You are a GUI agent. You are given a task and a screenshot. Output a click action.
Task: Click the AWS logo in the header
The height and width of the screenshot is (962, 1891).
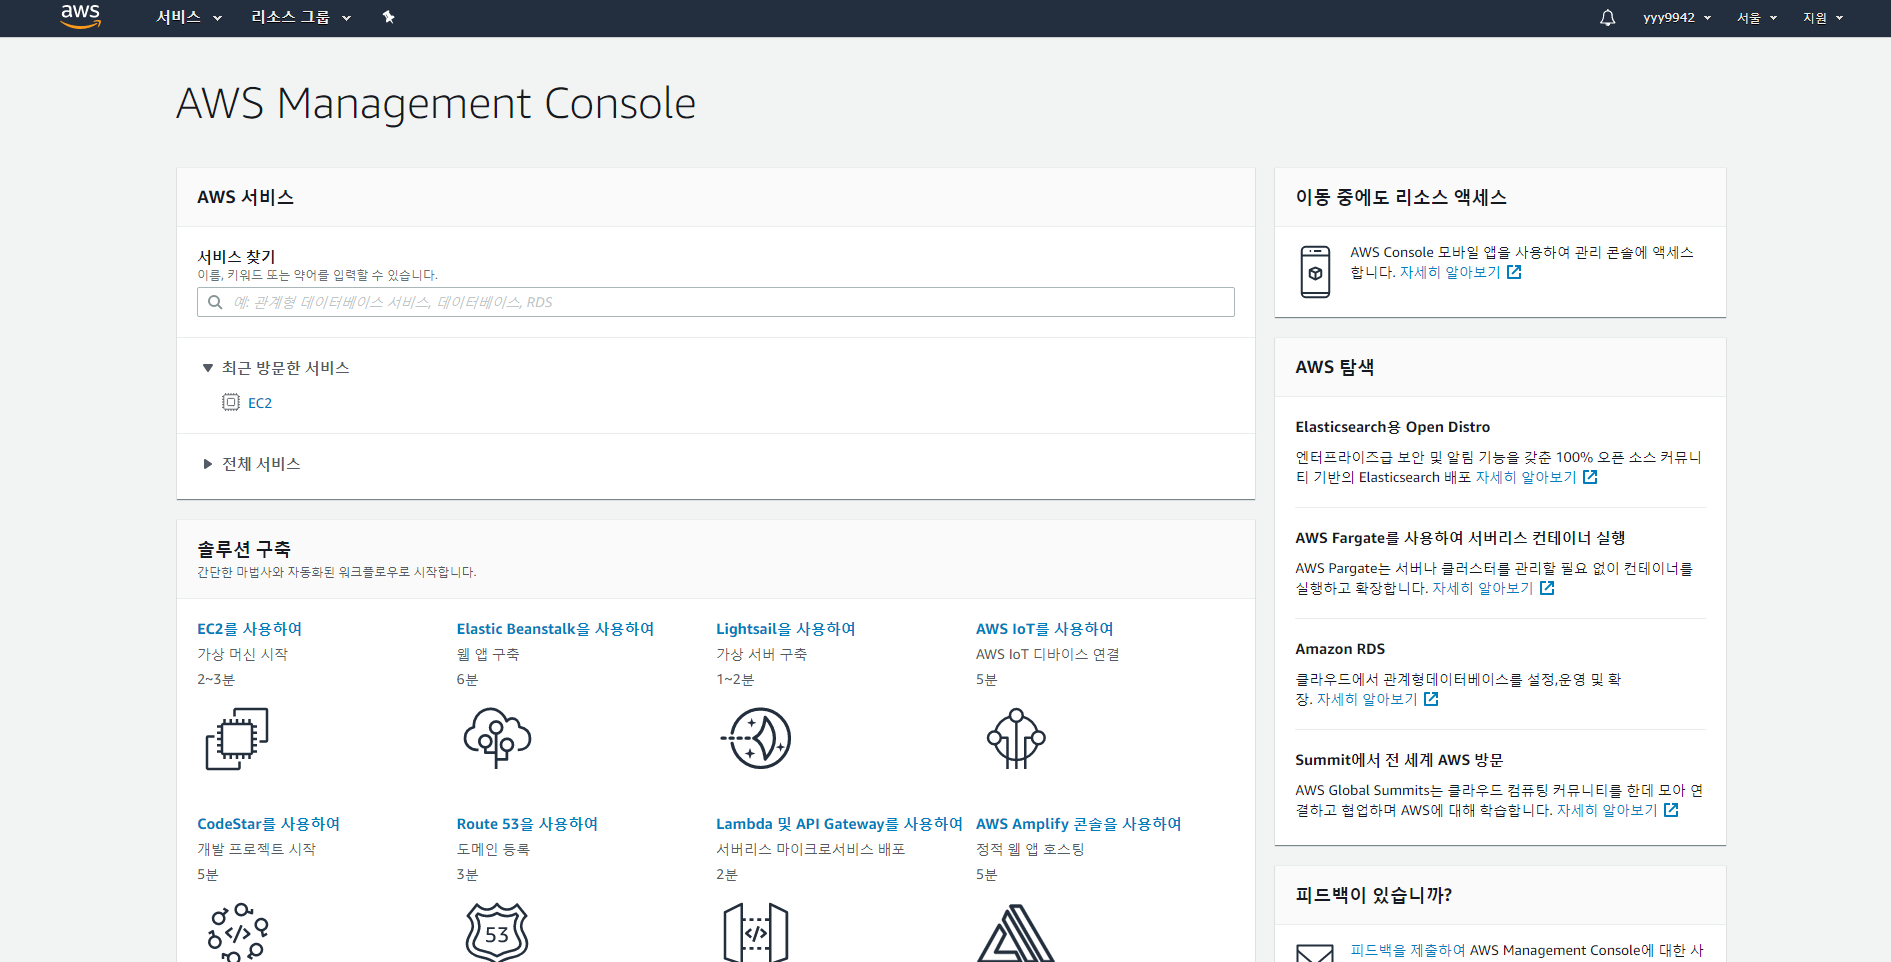80,16
